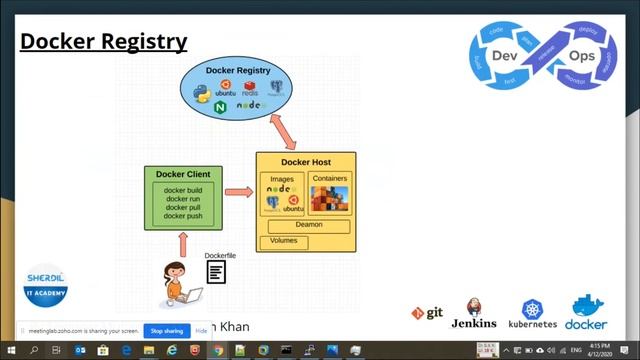Click the 'docker run' command text
This screenshot has height=360, width=640.
(x=183, y=199)
